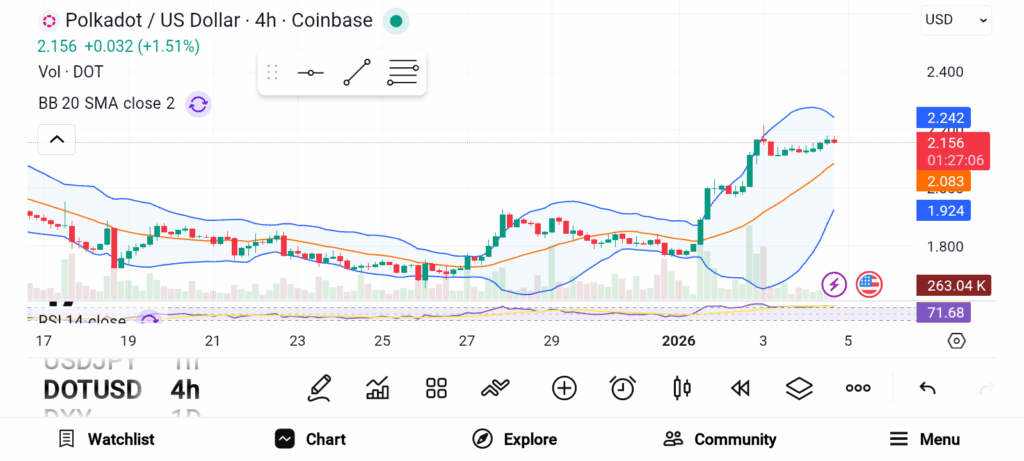The image size is (1024, 461).
Task: Open the pencil drawing tools icon
Action: point(319,388)
